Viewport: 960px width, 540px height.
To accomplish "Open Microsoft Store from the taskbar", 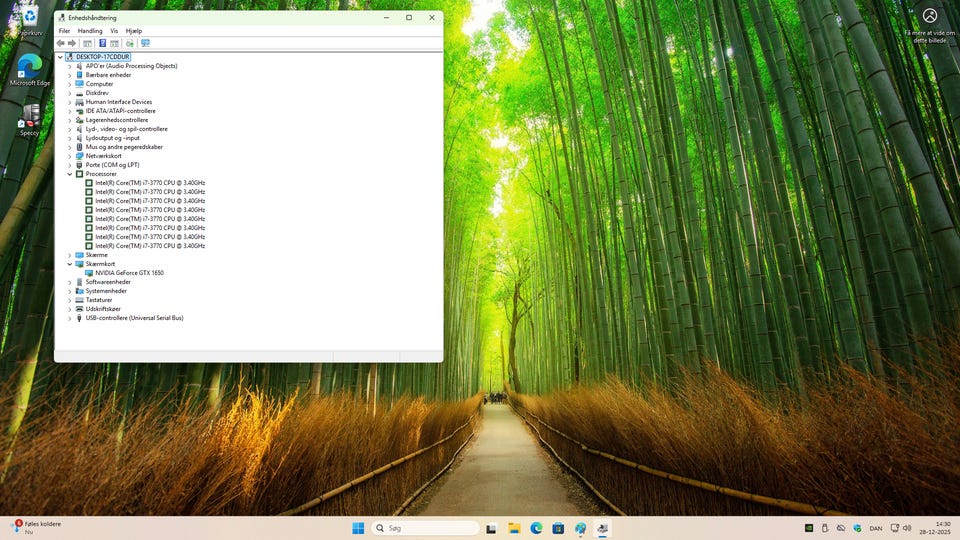I will click(558, 528).
